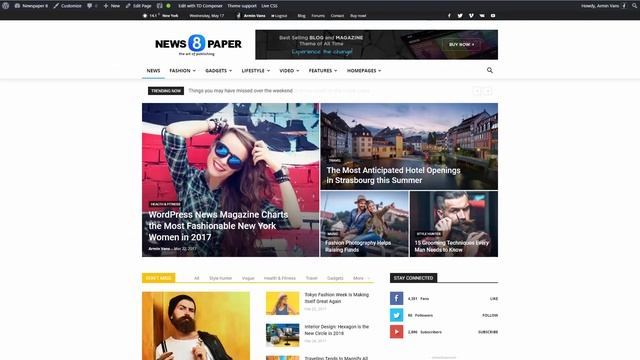The width and height of the screenshot is (640, 360).
Task: Open Live CSS link
Action: pyautogui.click(x=269, y=6)
